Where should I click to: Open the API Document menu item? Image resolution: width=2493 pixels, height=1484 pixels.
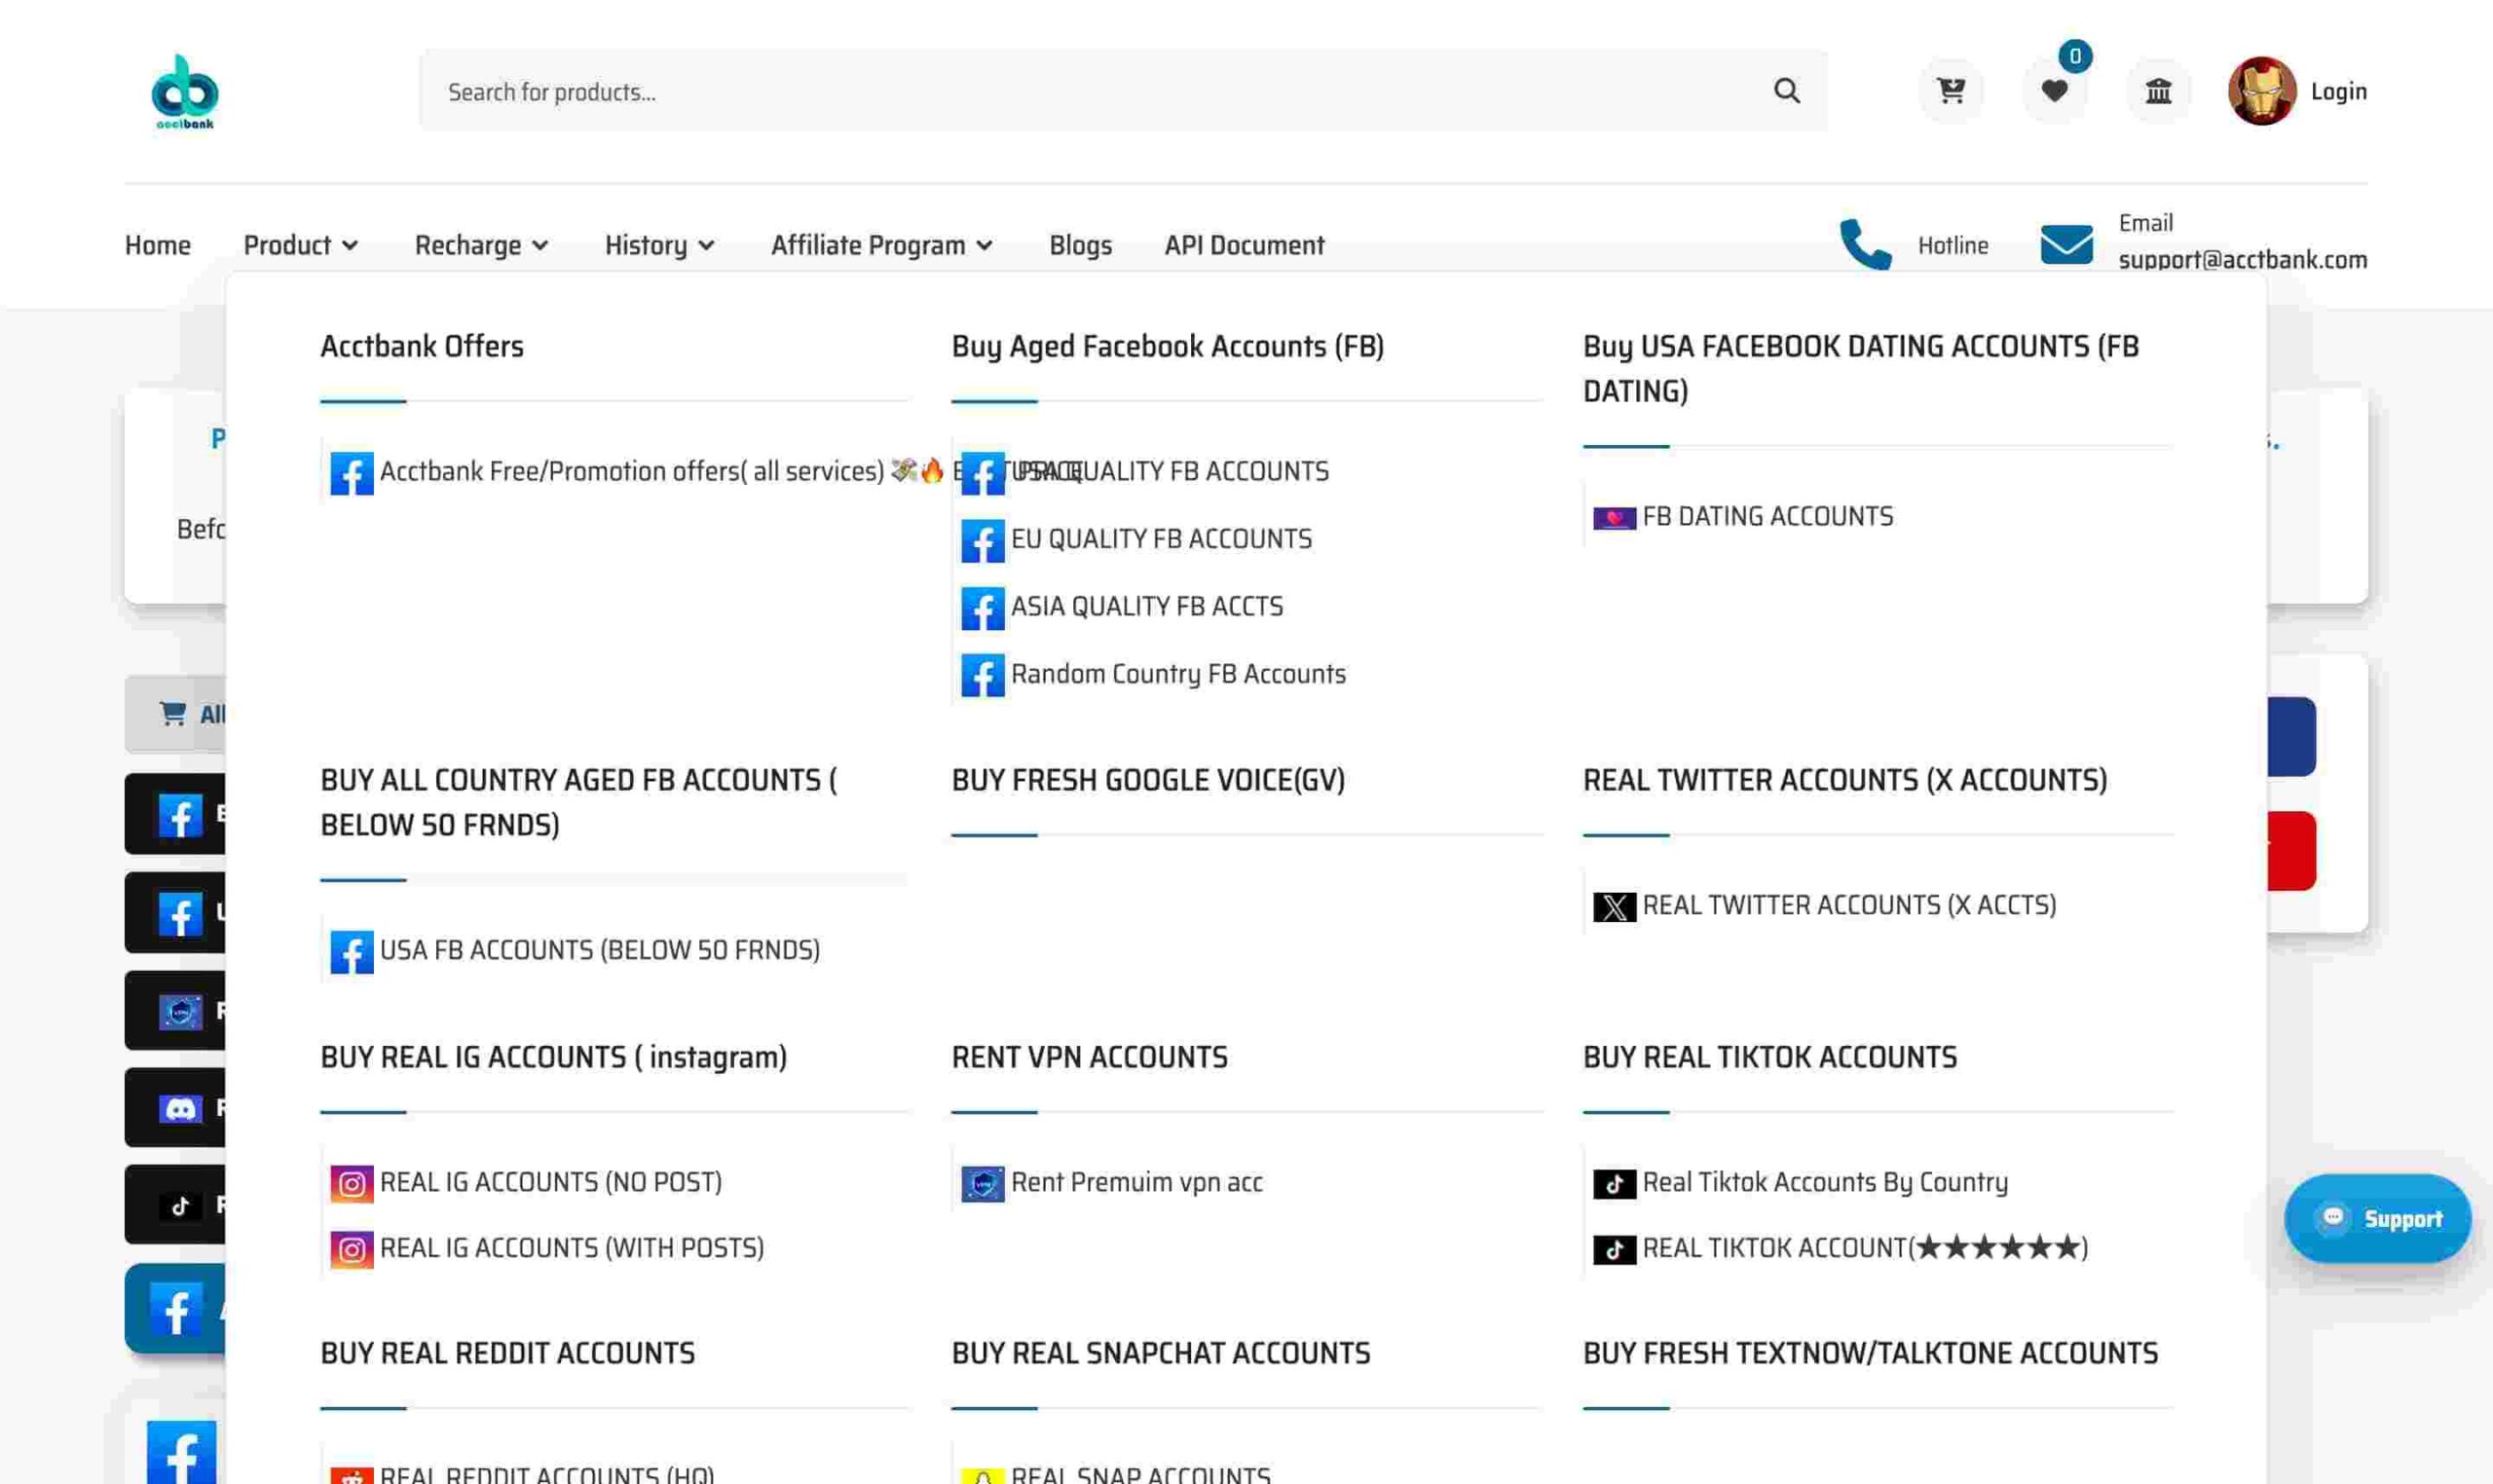click(x=1244, y=245)
